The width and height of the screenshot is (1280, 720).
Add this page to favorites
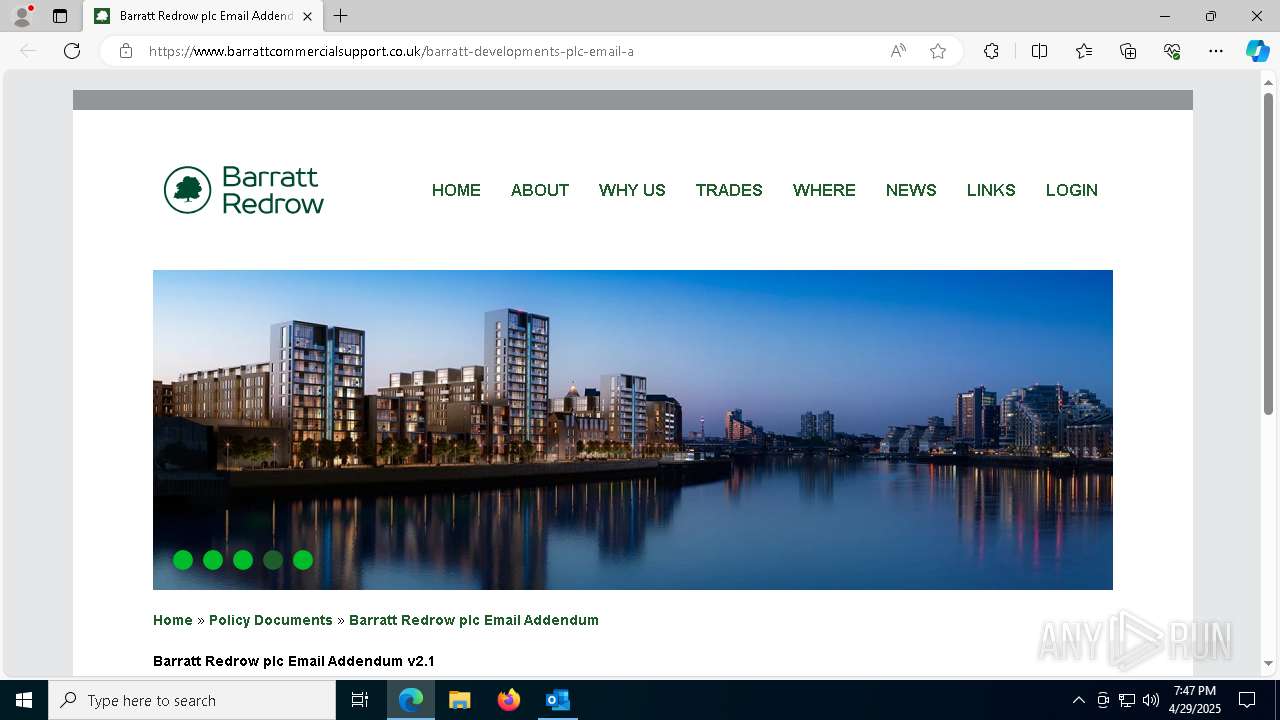pyautogui.click(x=938, y=51)
